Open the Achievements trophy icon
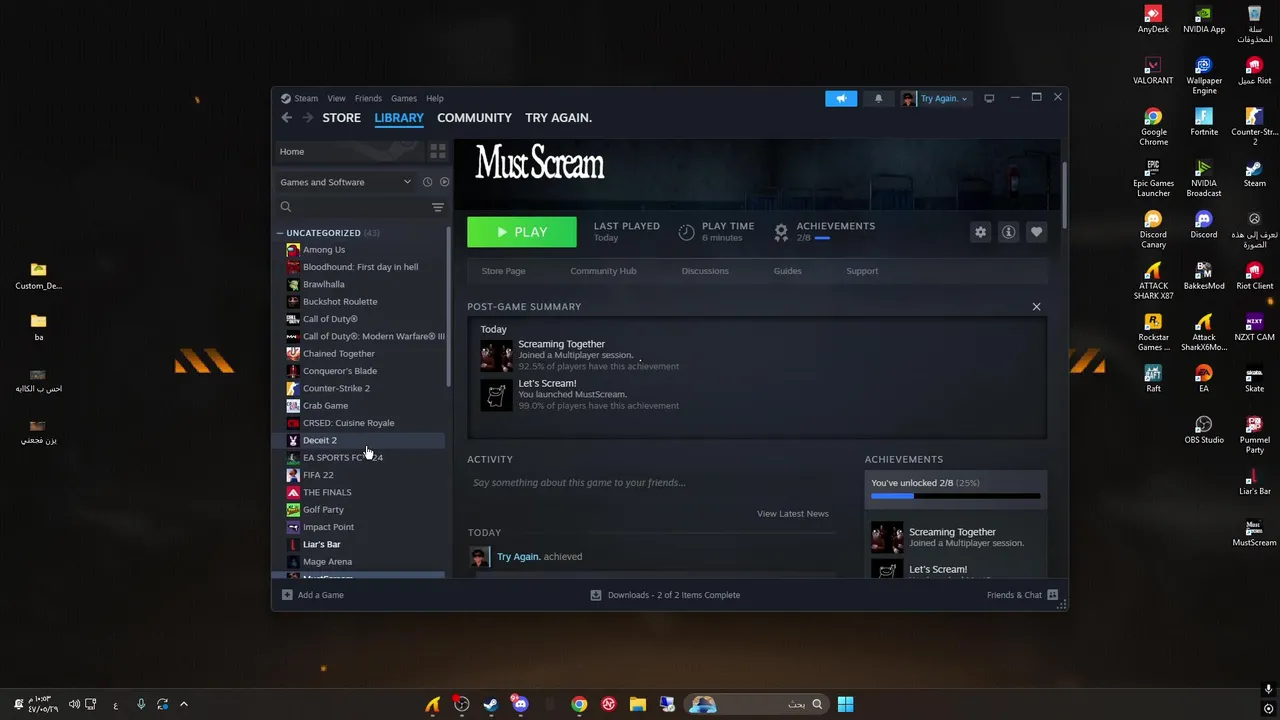1280x720 pixels. tap(781, 232)
